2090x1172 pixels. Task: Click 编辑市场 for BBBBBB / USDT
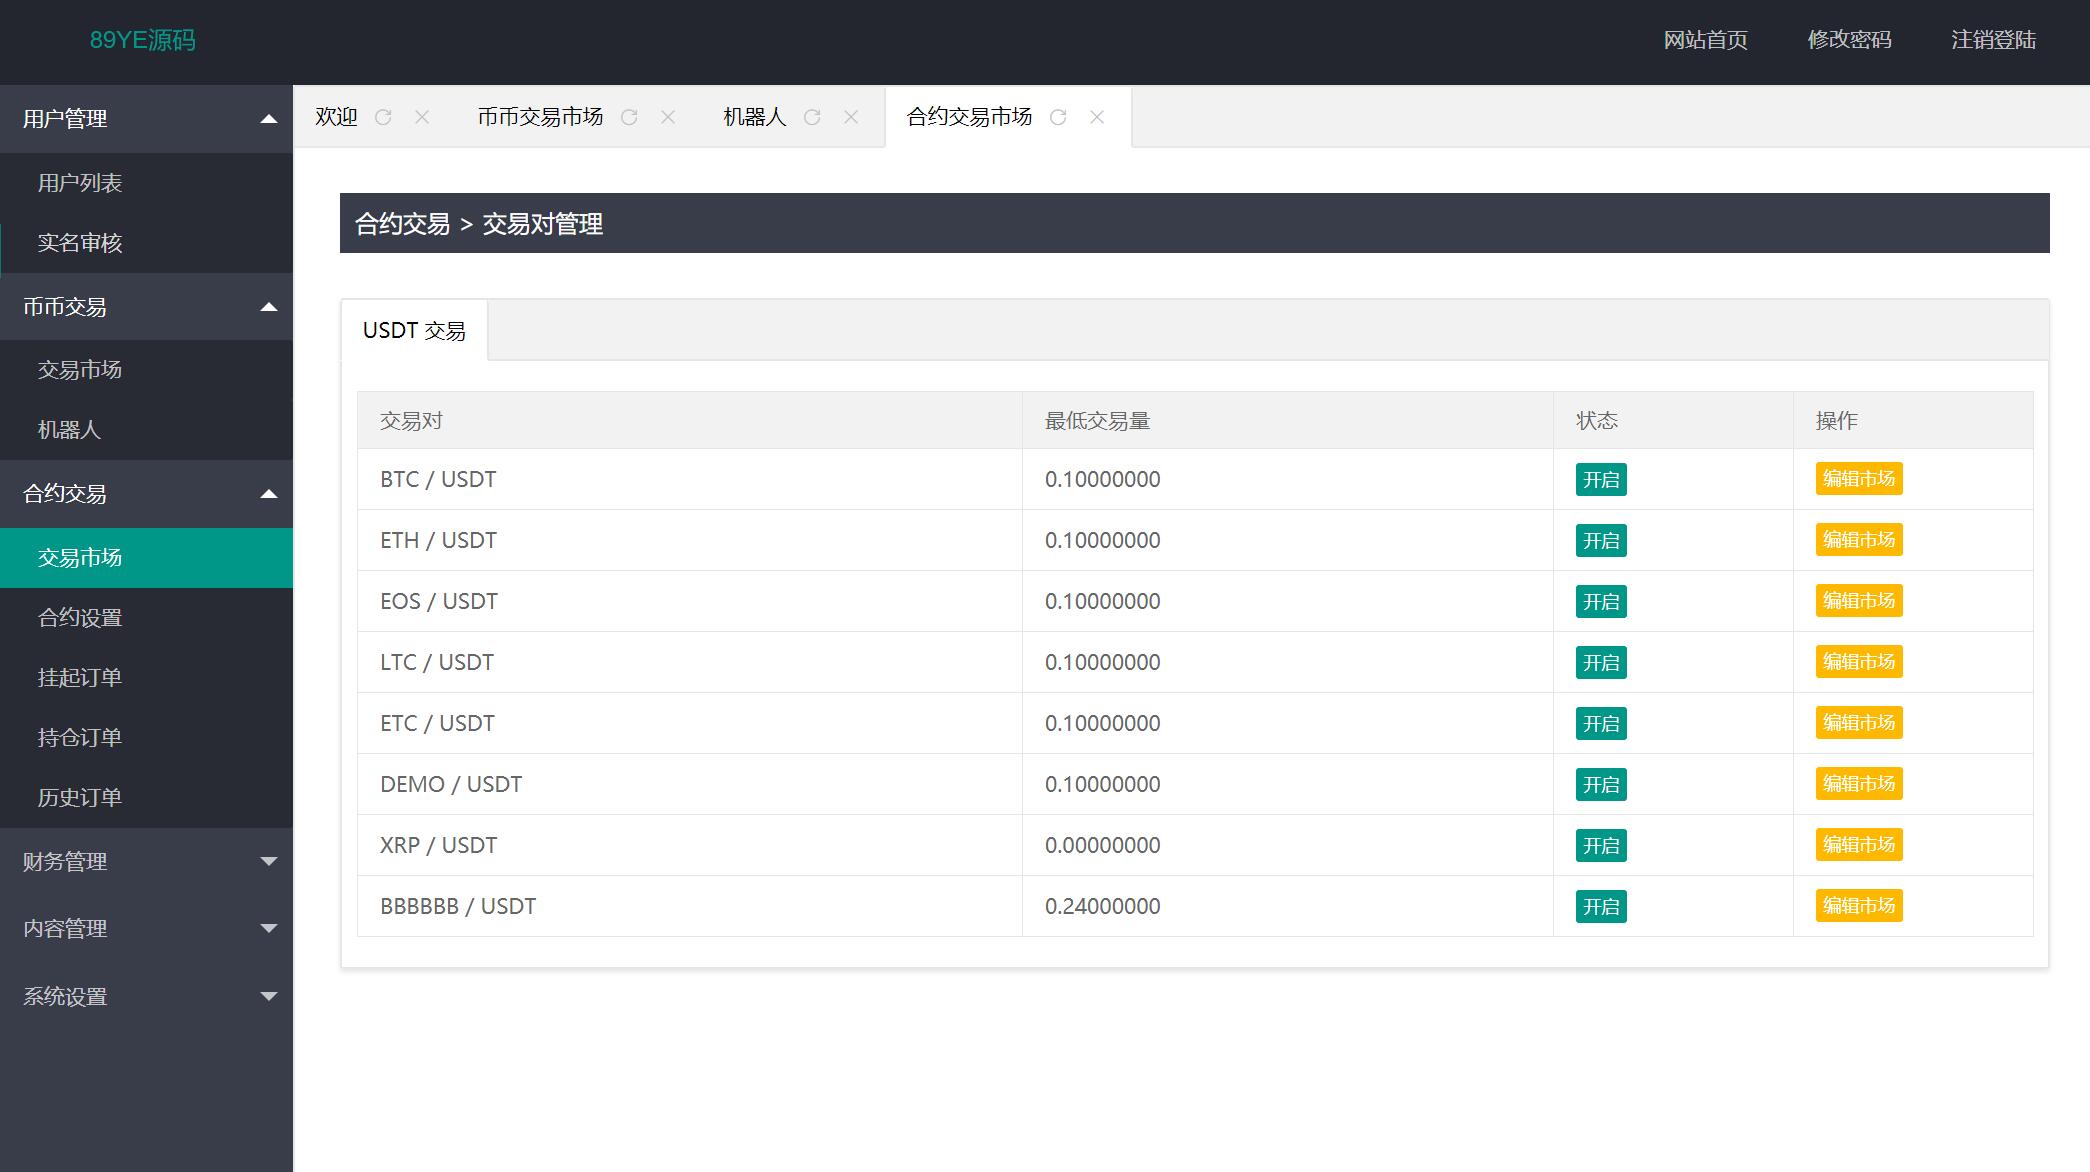pyautogui.click(x=1859, y=906)
